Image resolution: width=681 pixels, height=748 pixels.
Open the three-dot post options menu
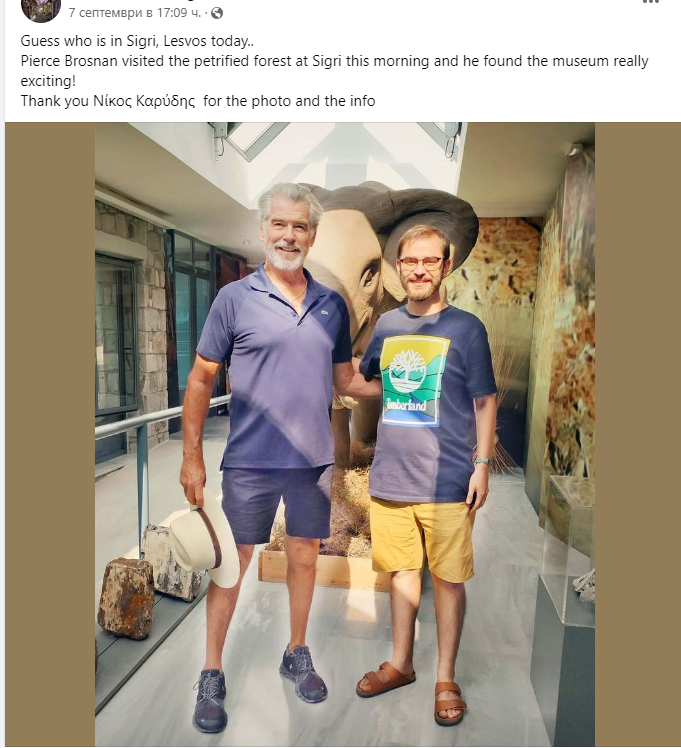click(x=650, y=2)
